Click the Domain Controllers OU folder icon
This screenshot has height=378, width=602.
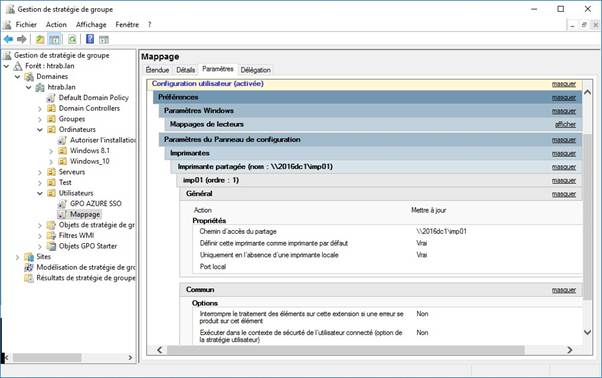(x=51, y=109)
